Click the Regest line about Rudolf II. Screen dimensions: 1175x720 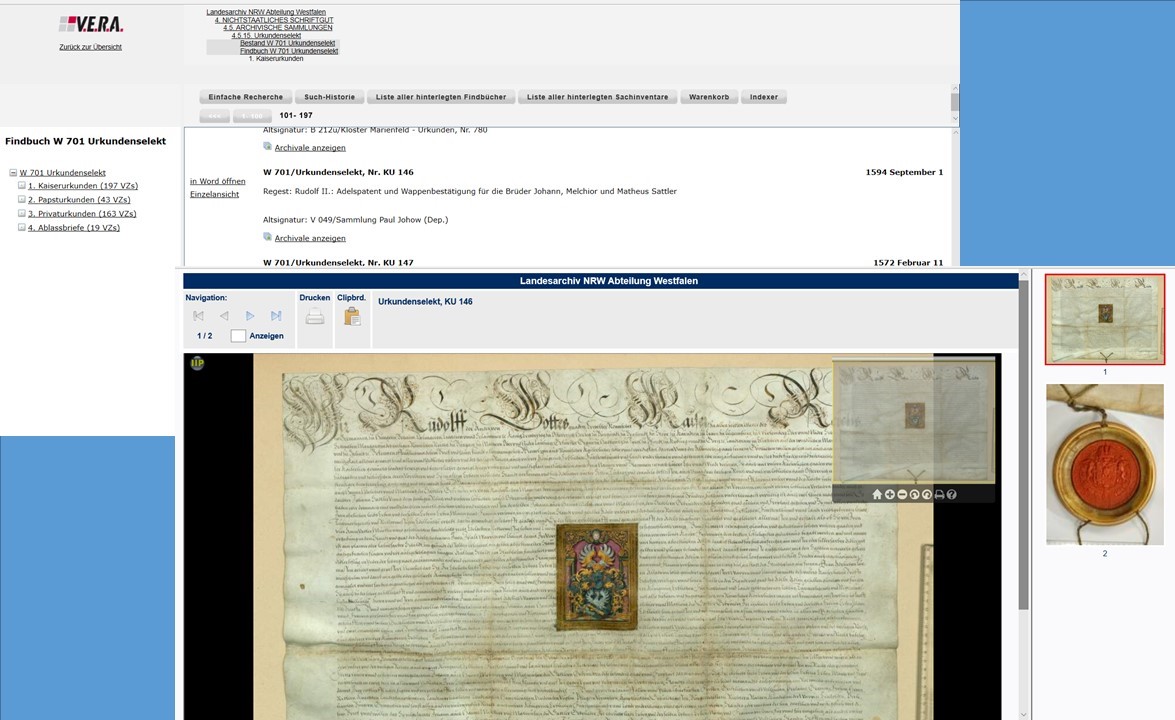[470, 192]
